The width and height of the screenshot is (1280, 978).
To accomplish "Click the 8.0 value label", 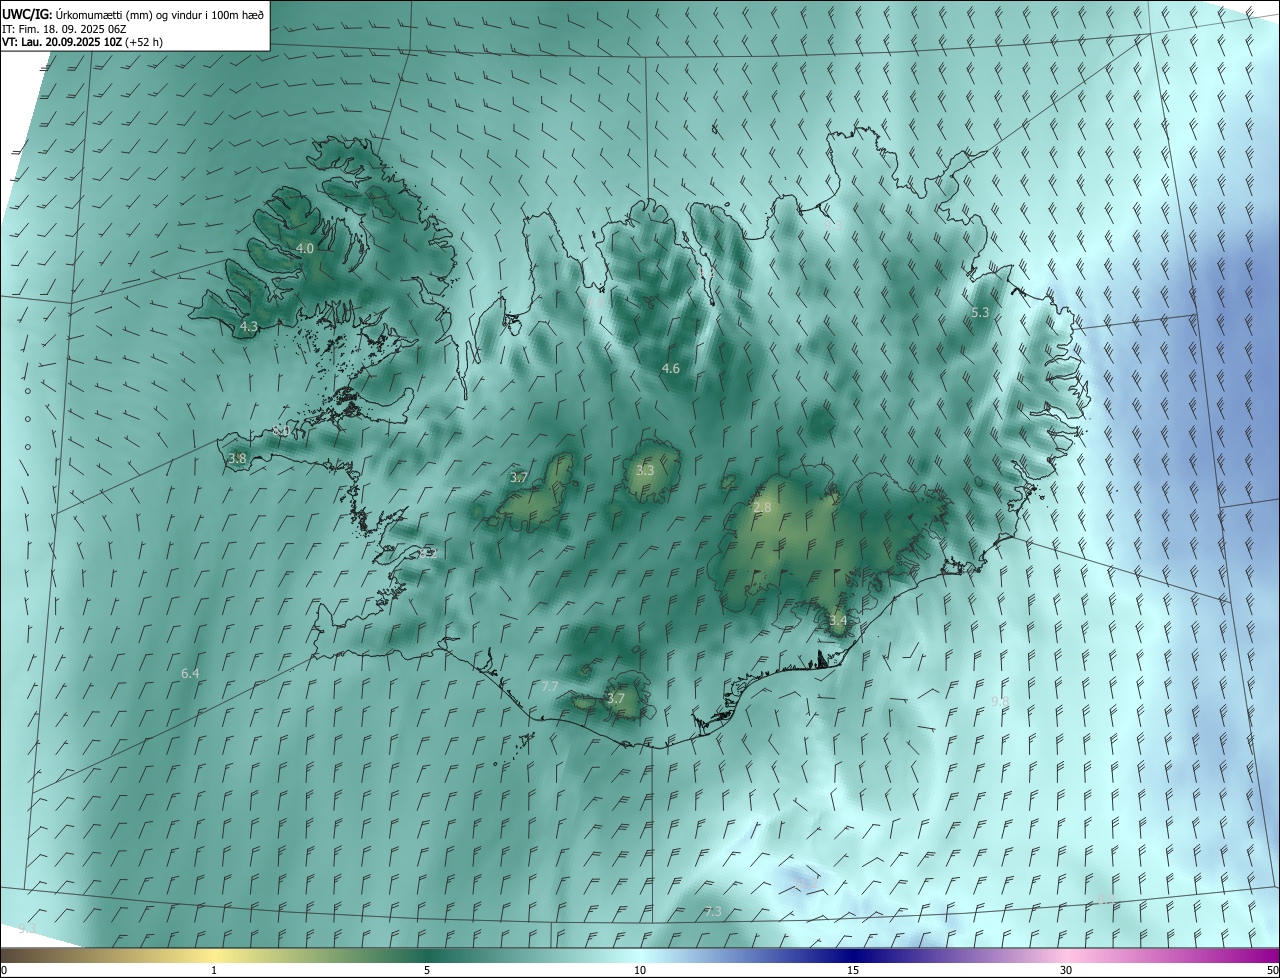I will click(x=281, y=431).
